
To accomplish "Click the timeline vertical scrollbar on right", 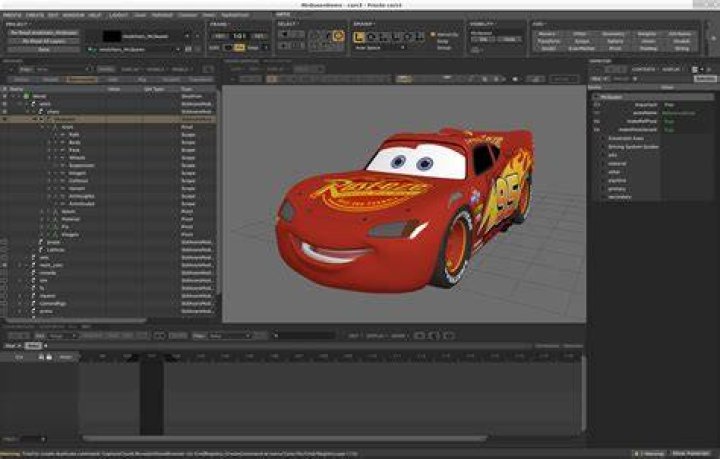I will point(584,392).
